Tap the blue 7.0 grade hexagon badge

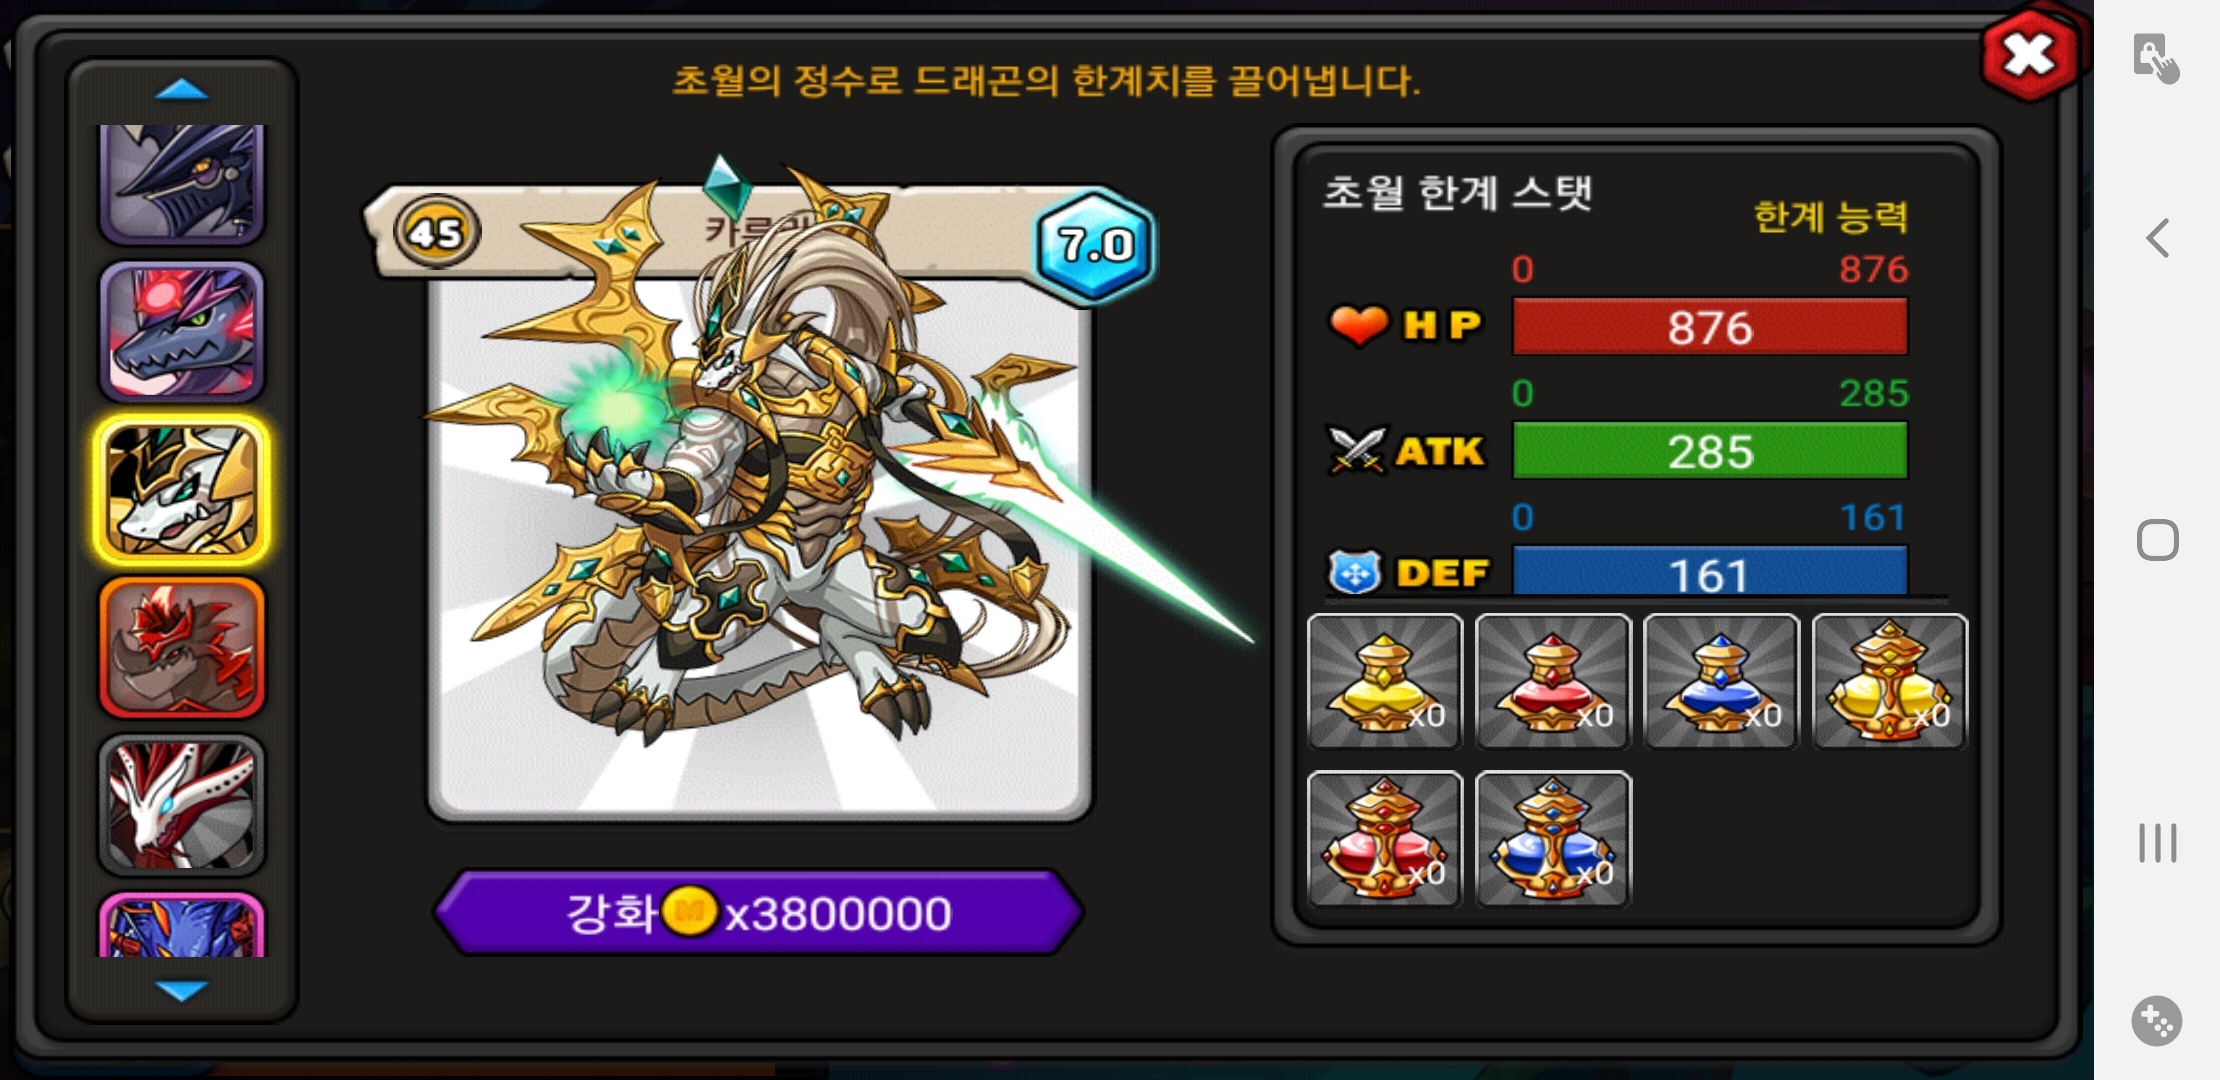click(x=1095, y=244)
